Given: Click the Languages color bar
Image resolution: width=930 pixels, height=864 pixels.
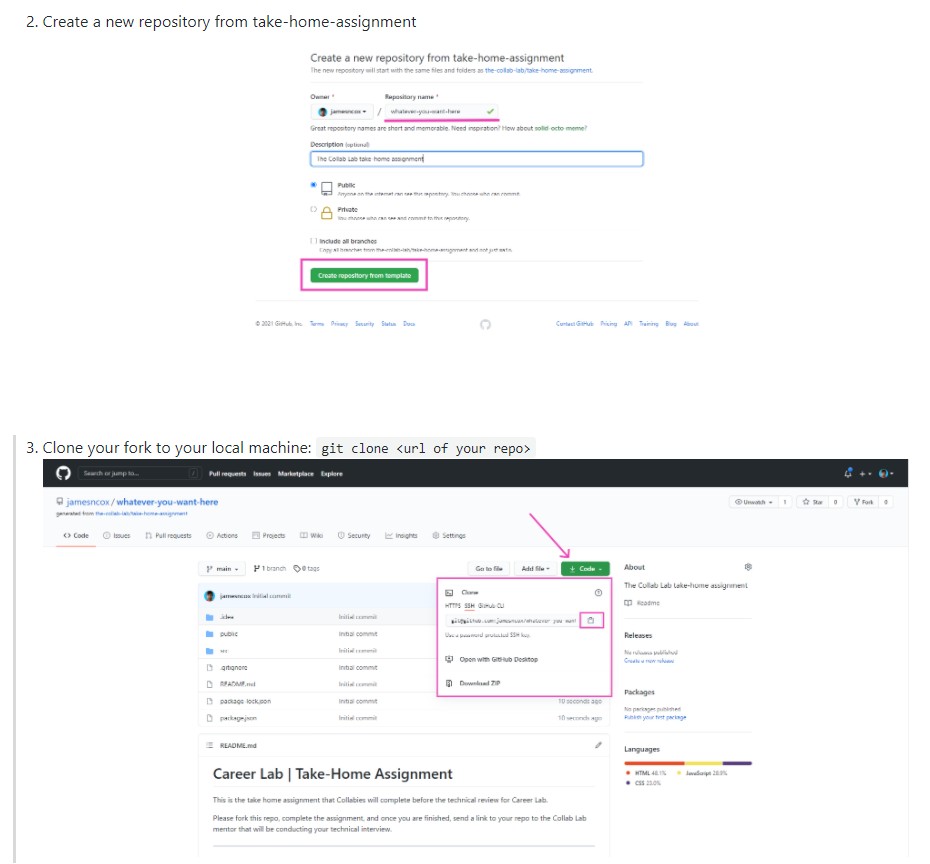Looking at the screenshot, I should (x=688, y=763).
